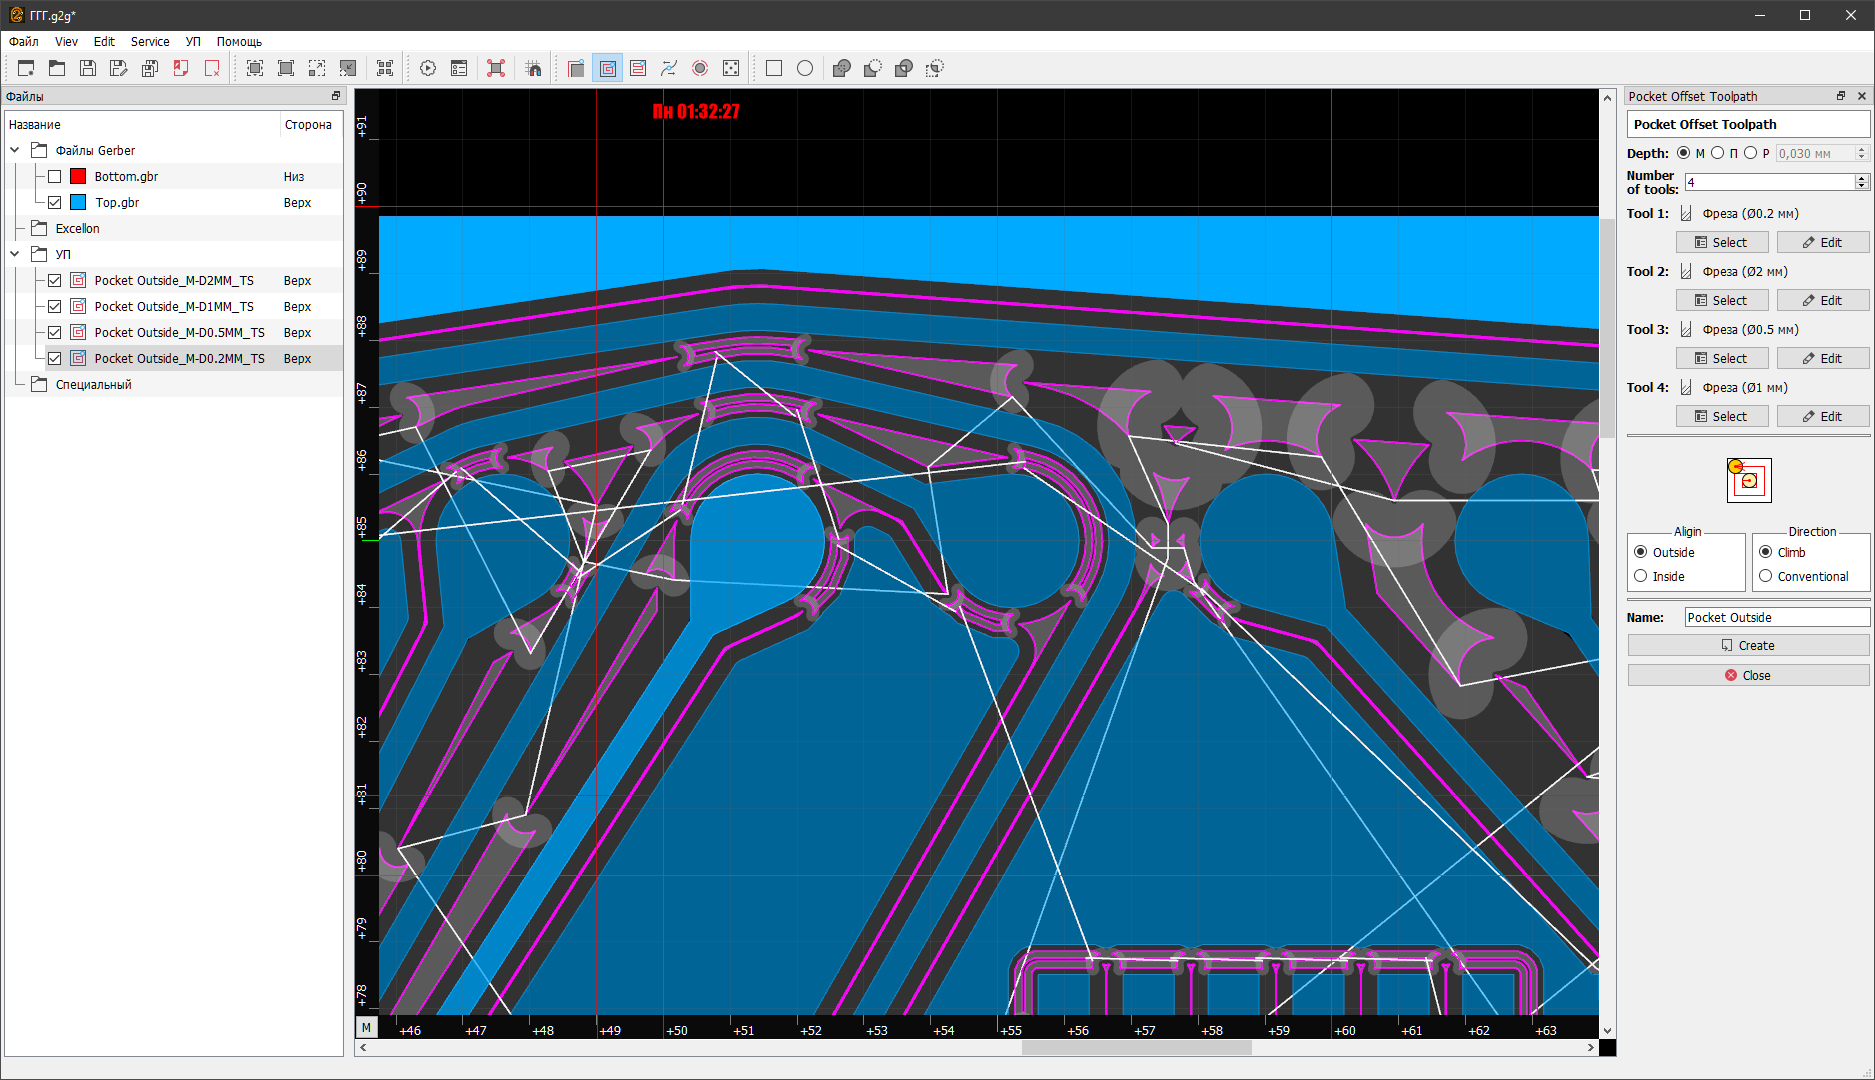1875x1080 pixels.
Task: Click the Create toolpath button
Action: pos(1748,645)
